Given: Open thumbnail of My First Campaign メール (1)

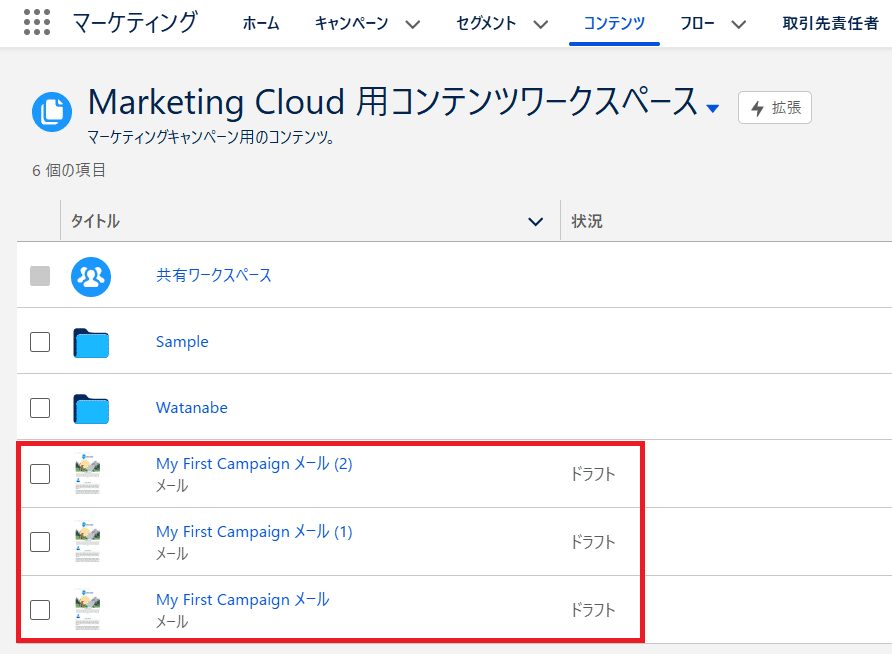Looking at the screenshot, I should click(88, 542).
